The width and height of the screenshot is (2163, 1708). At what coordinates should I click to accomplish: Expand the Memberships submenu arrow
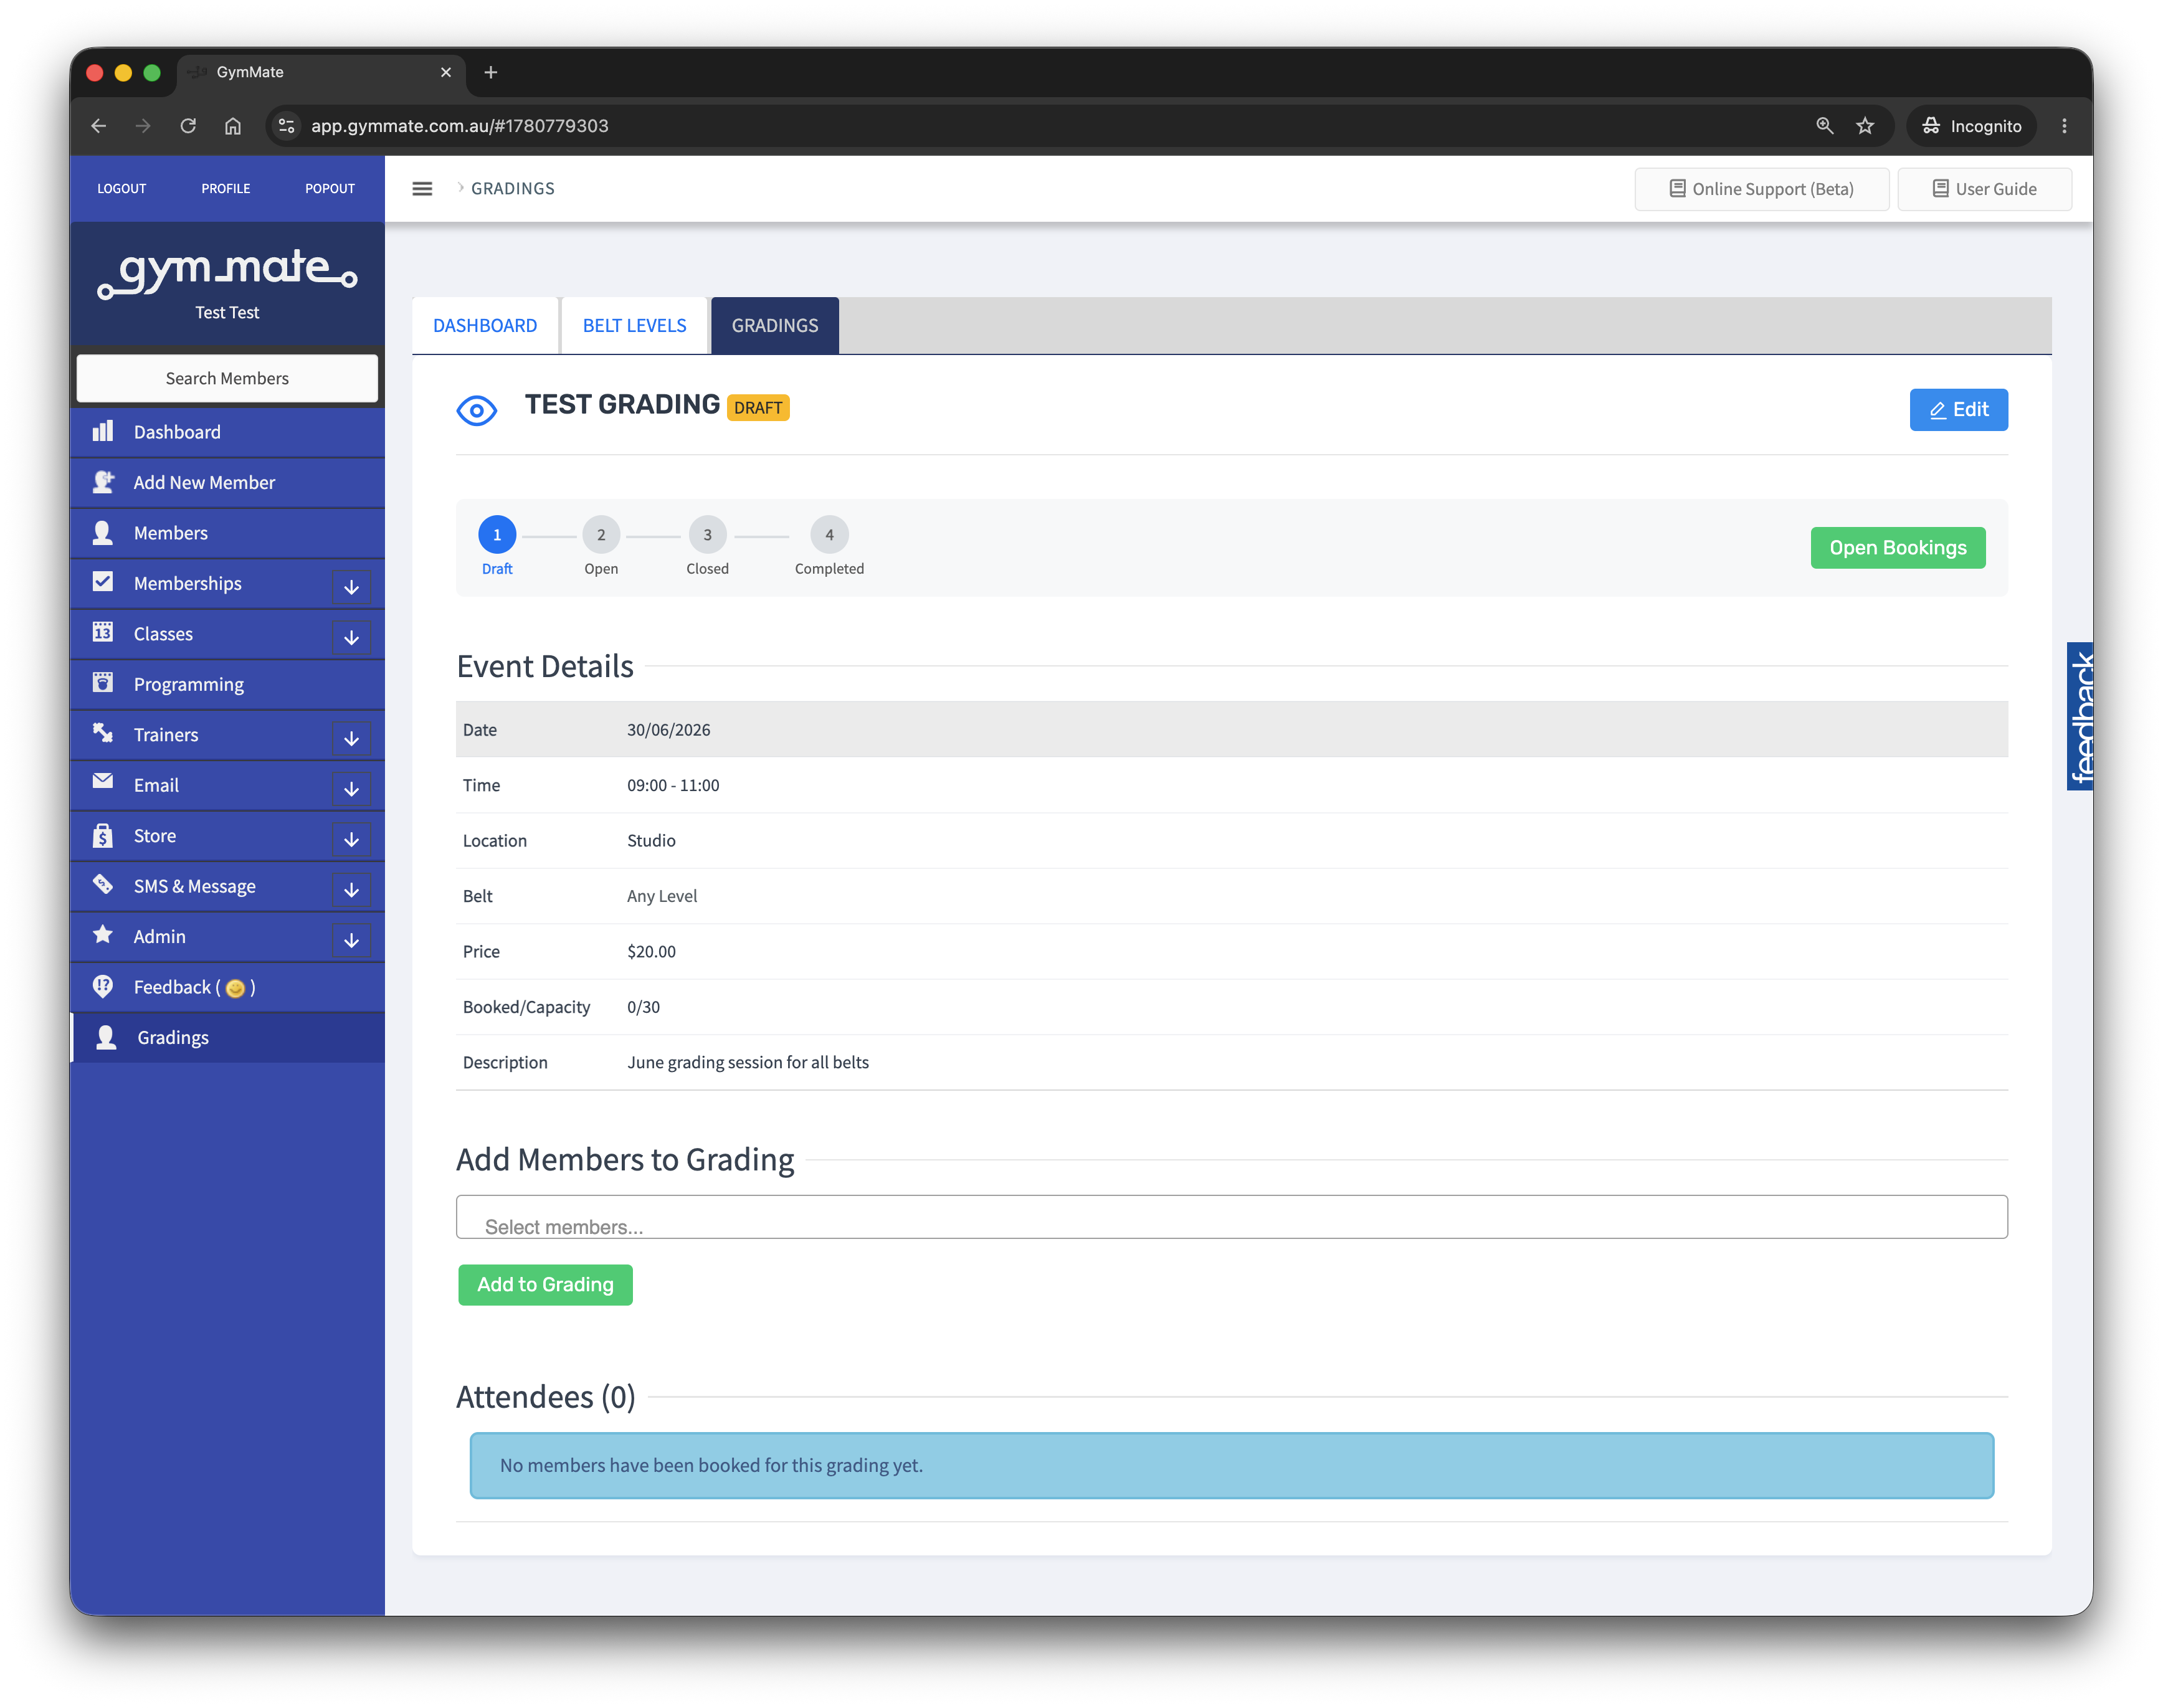pos(351,587)
